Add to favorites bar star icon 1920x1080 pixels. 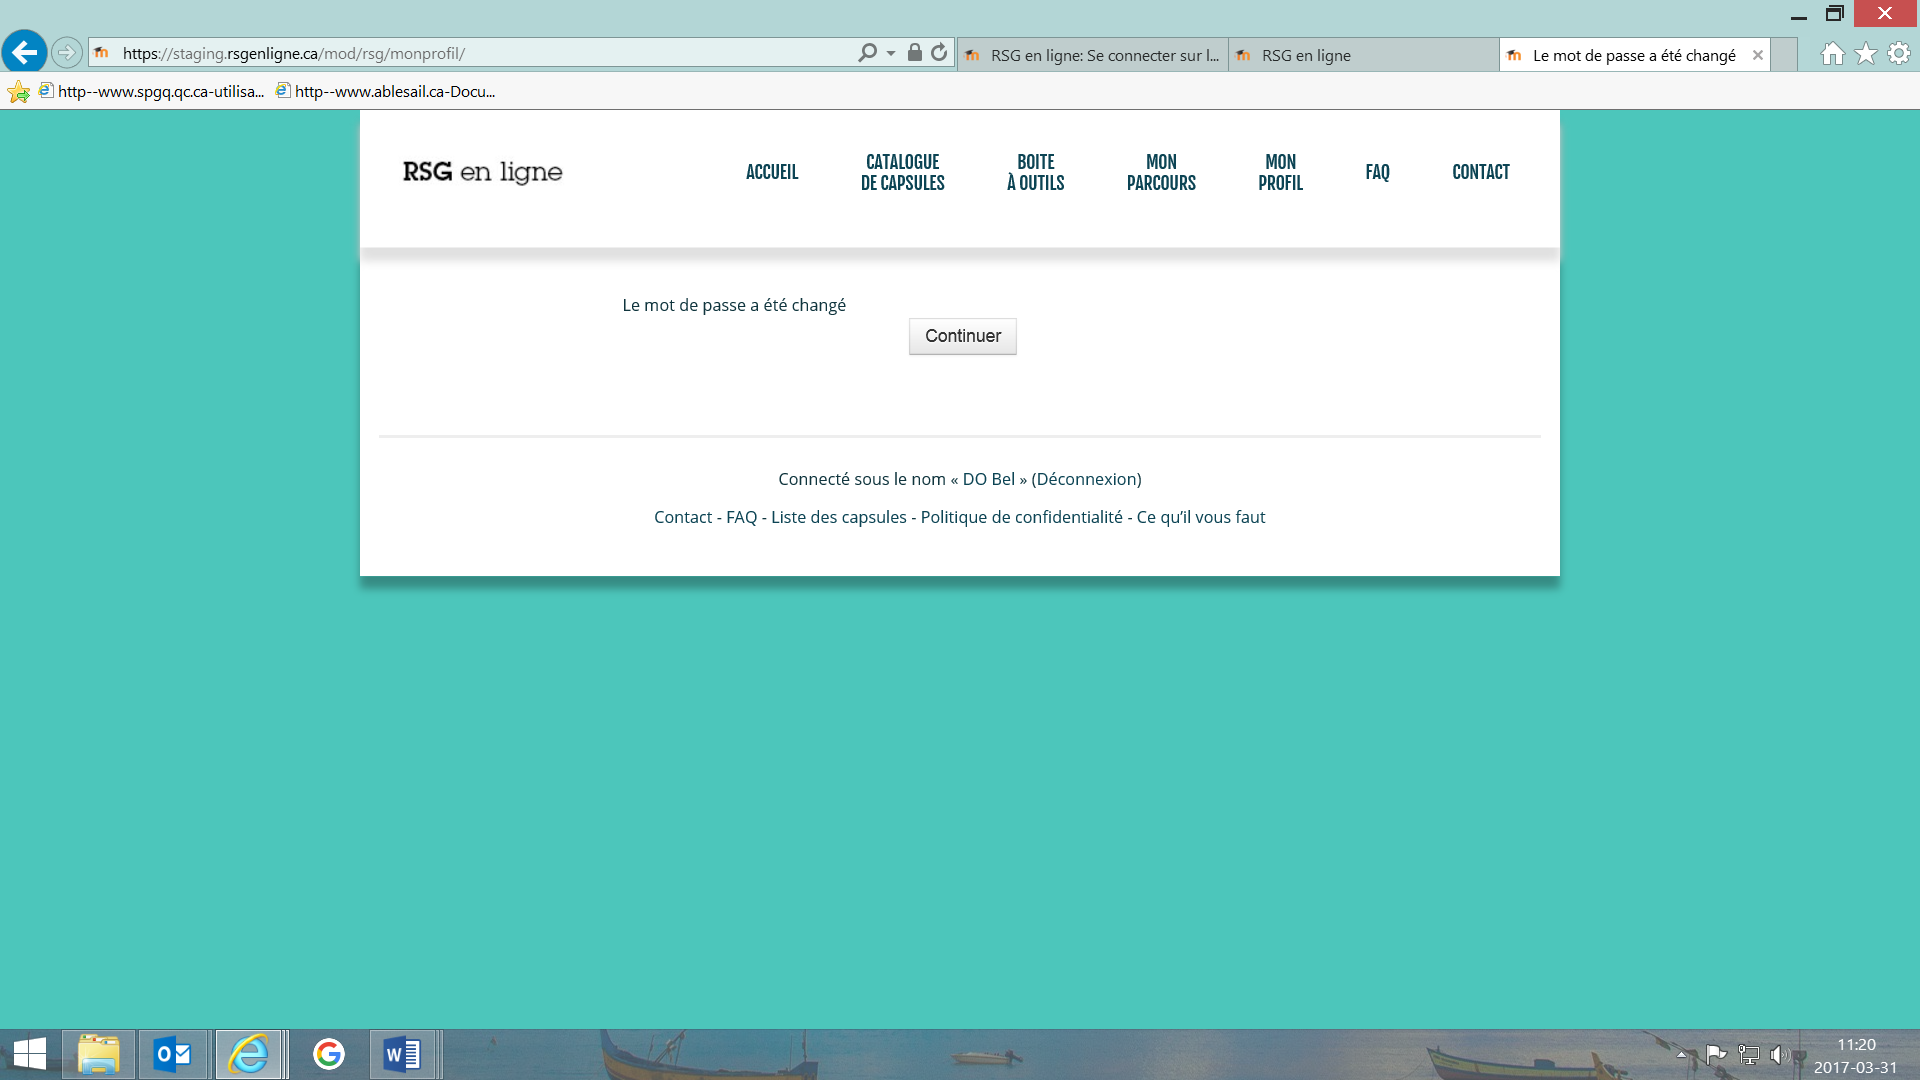coord(18,92)
